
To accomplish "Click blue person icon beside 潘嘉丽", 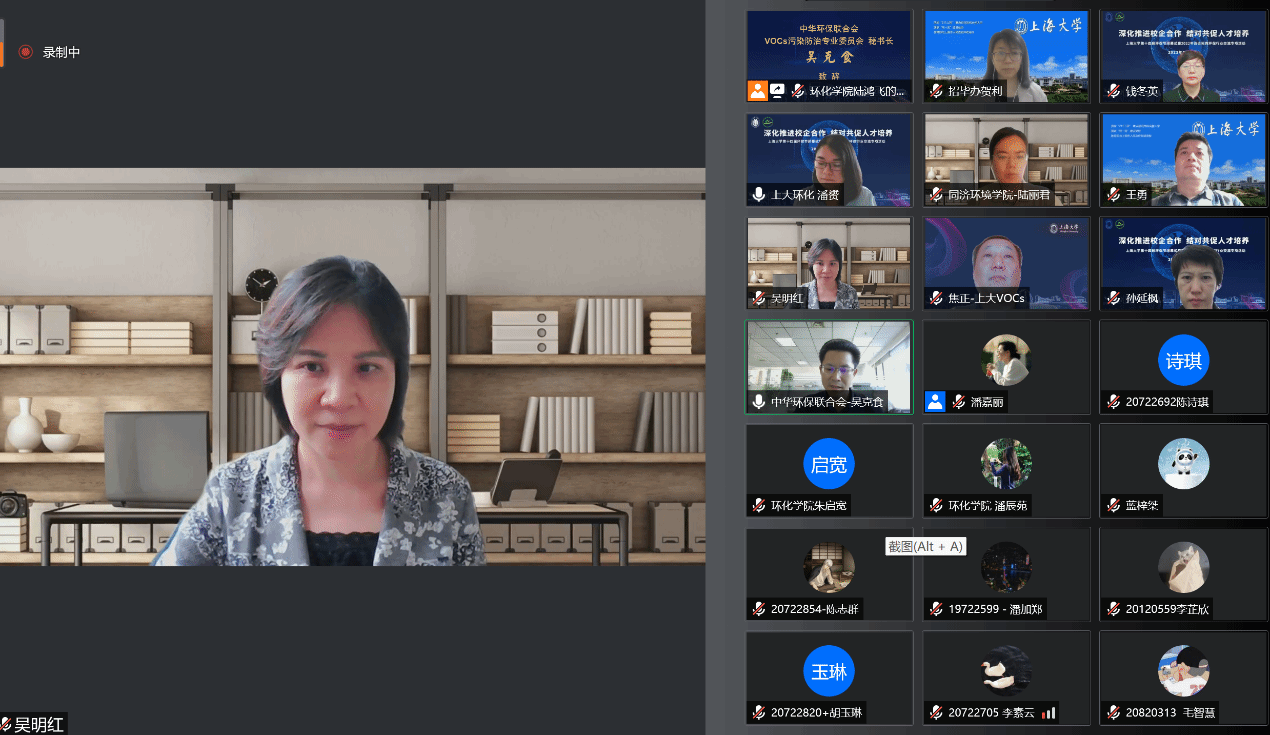I will coord(935,402).
